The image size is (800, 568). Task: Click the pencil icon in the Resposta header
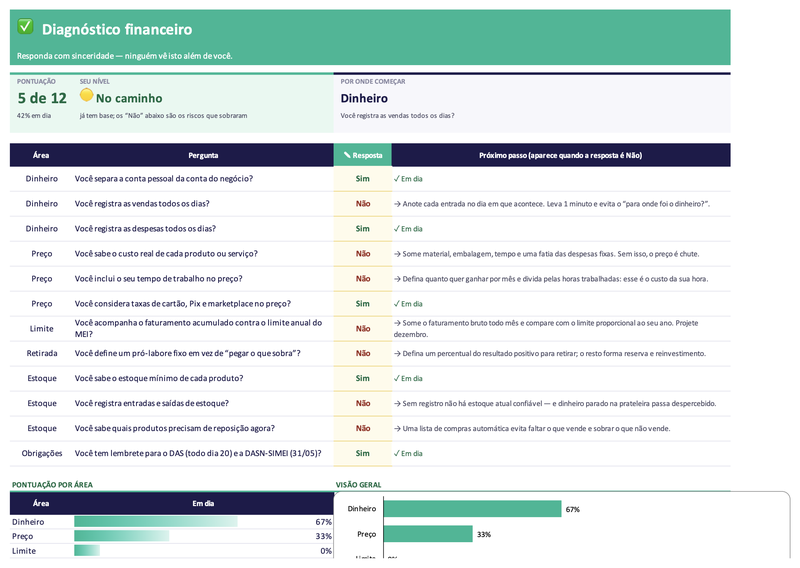click(347, 155)
